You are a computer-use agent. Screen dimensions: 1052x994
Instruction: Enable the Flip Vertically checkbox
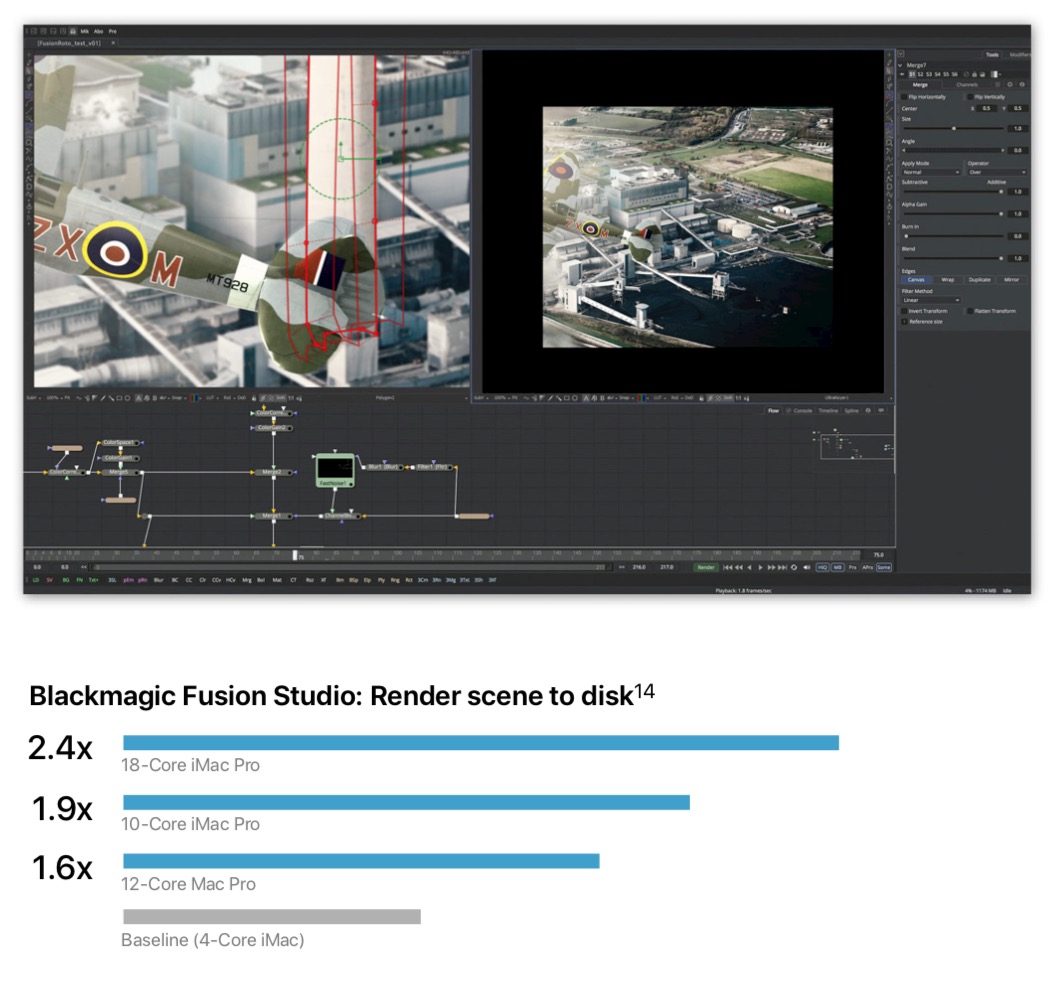tap(968, 97)
